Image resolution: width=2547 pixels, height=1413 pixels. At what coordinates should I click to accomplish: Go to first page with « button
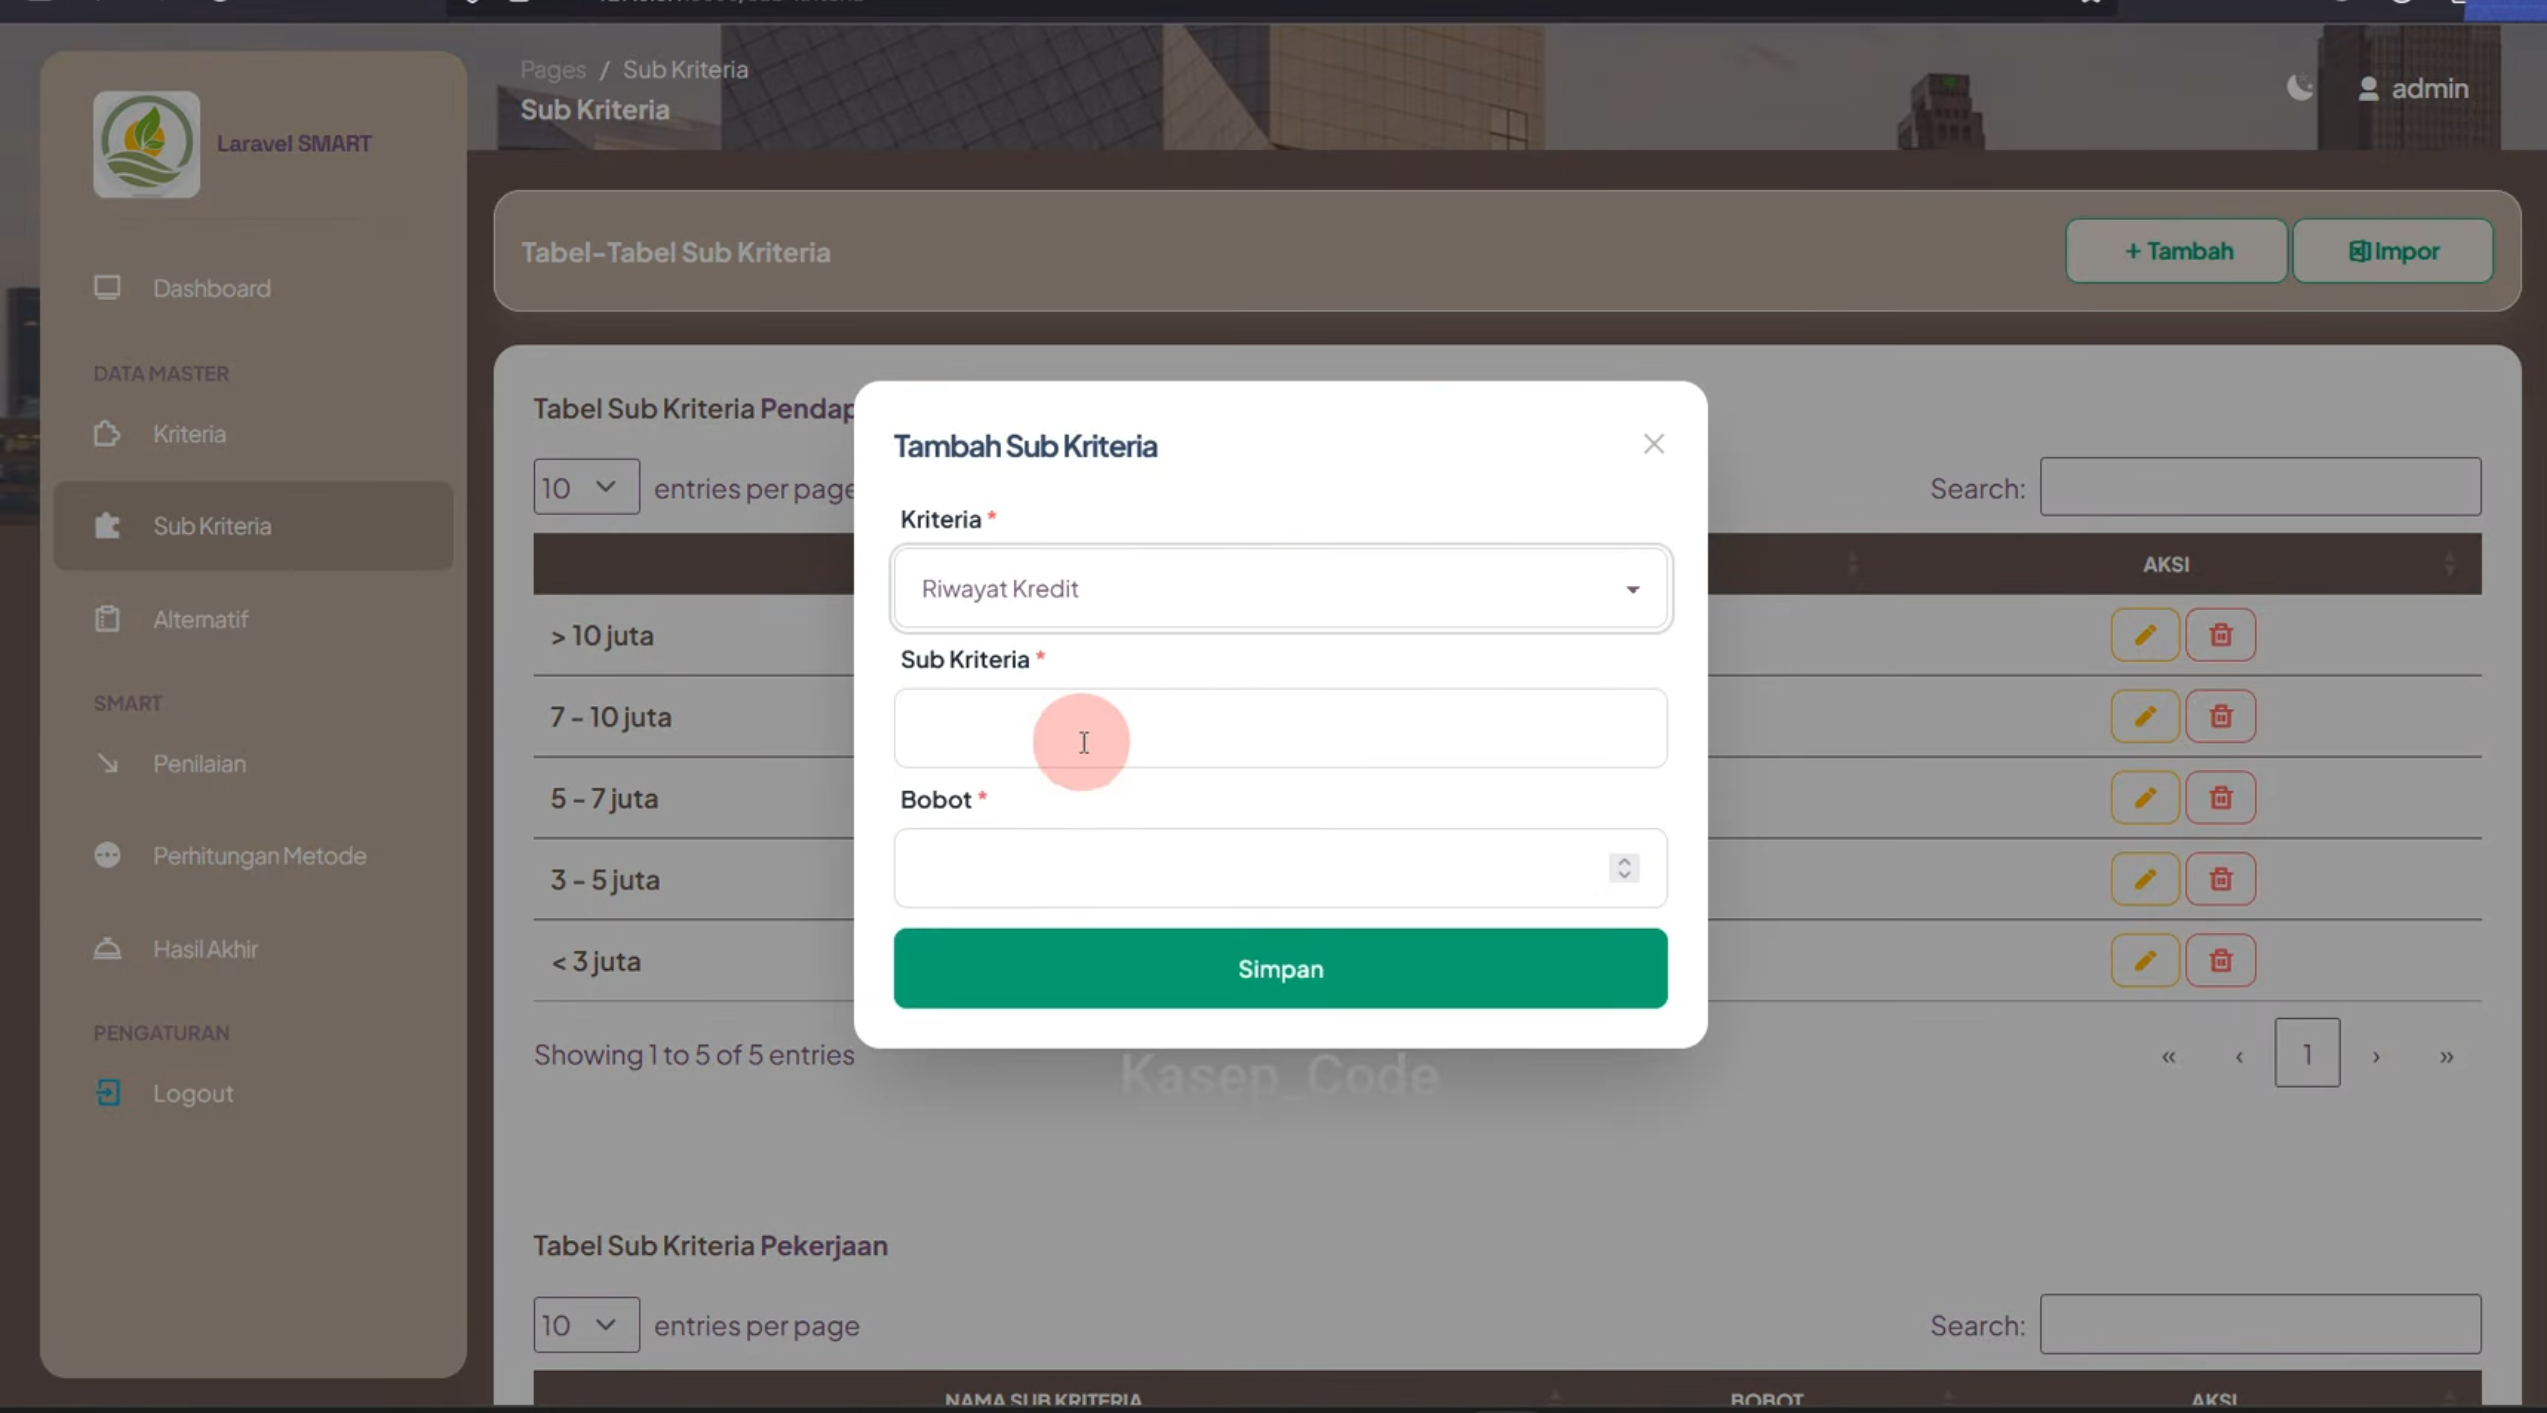(x=2168, y=1056)
